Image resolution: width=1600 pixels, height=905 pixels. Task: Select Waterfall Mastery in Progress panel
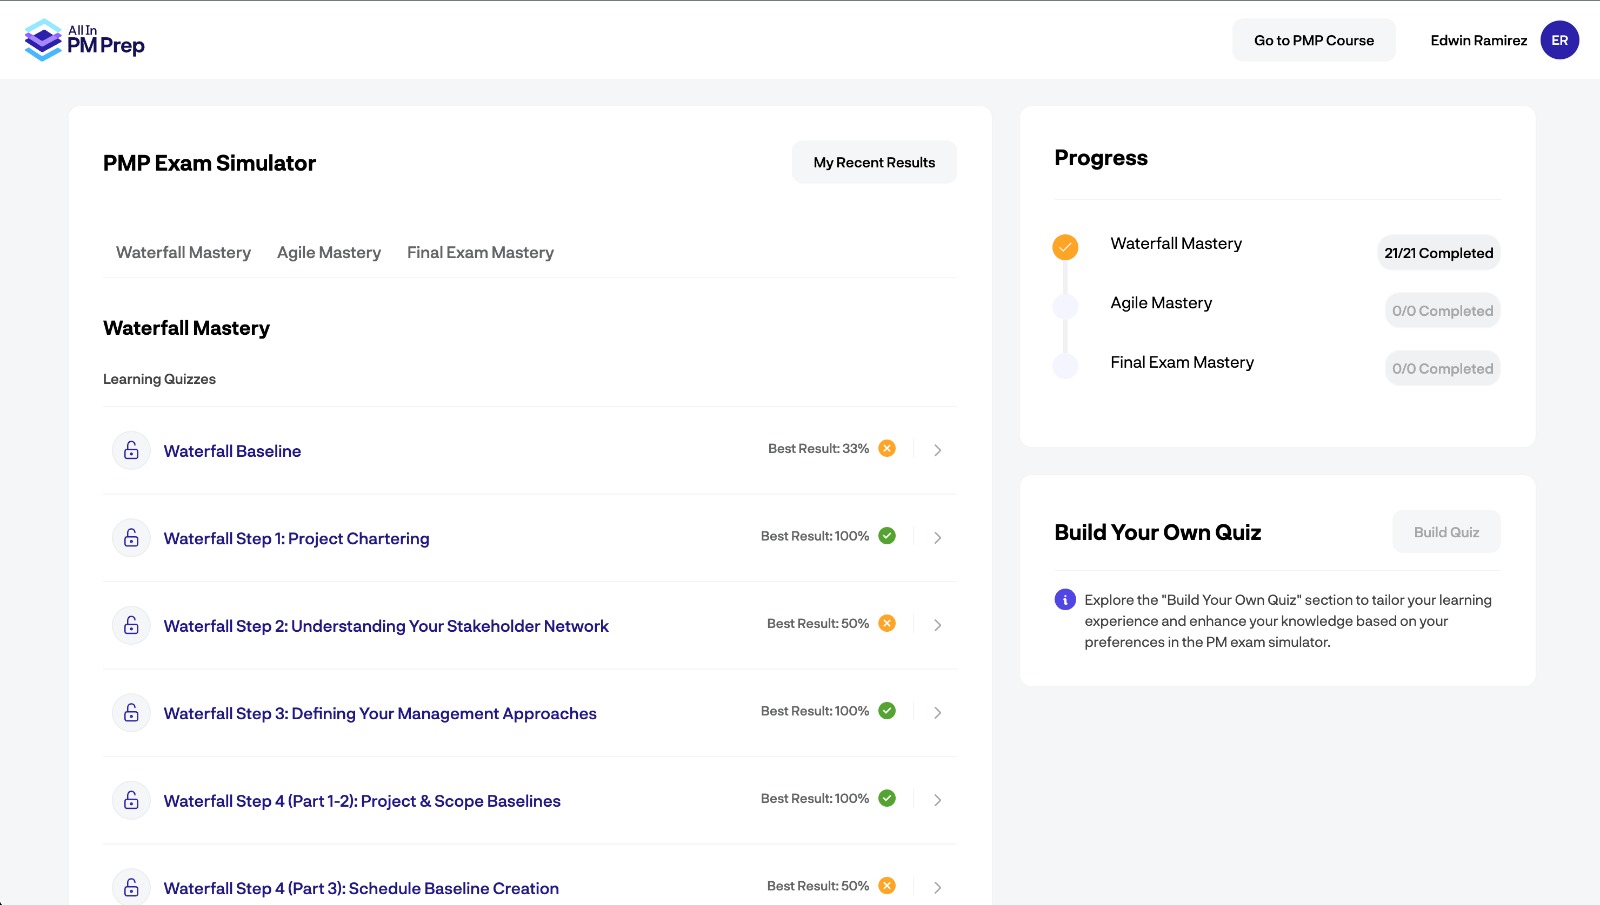coord(1176,244)
